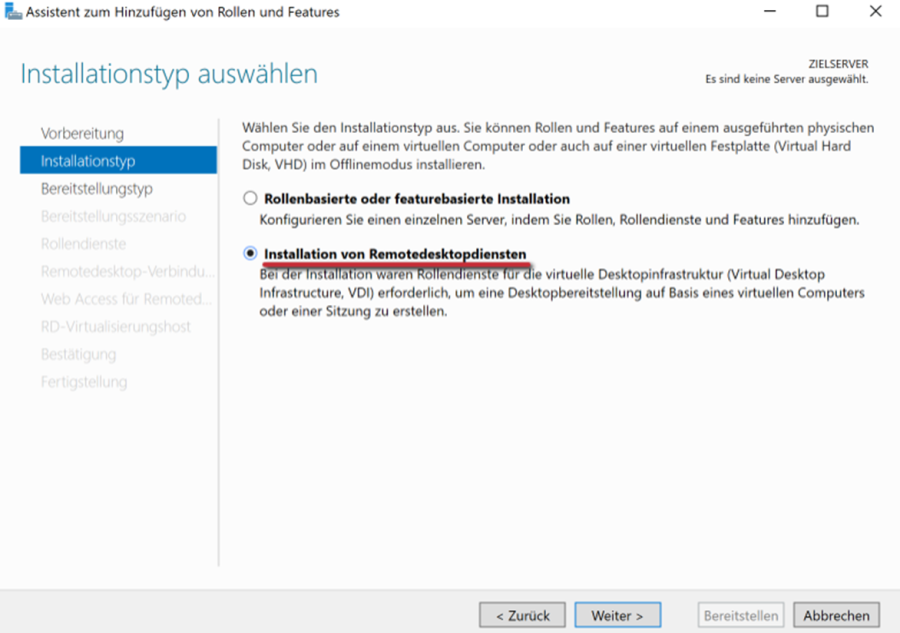Go to the Vorbereitung step
This screenshot has height=633, width=900.
pyautogui.click(x=82, y=133)
